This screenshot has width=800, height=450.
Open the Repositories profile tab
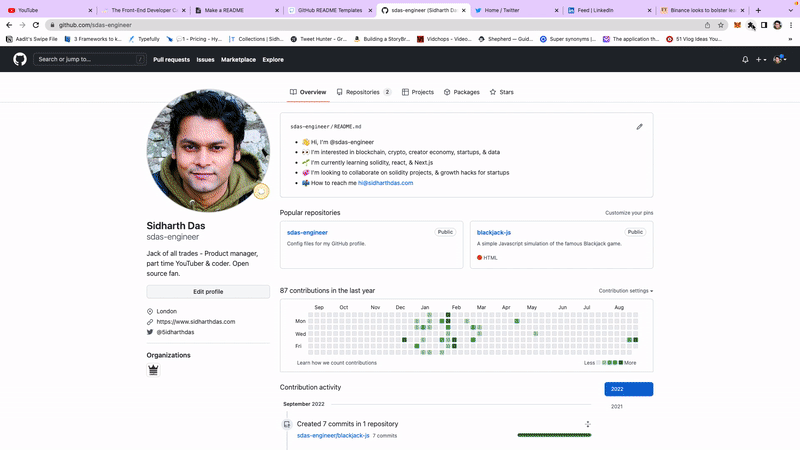tap(364, 92)
